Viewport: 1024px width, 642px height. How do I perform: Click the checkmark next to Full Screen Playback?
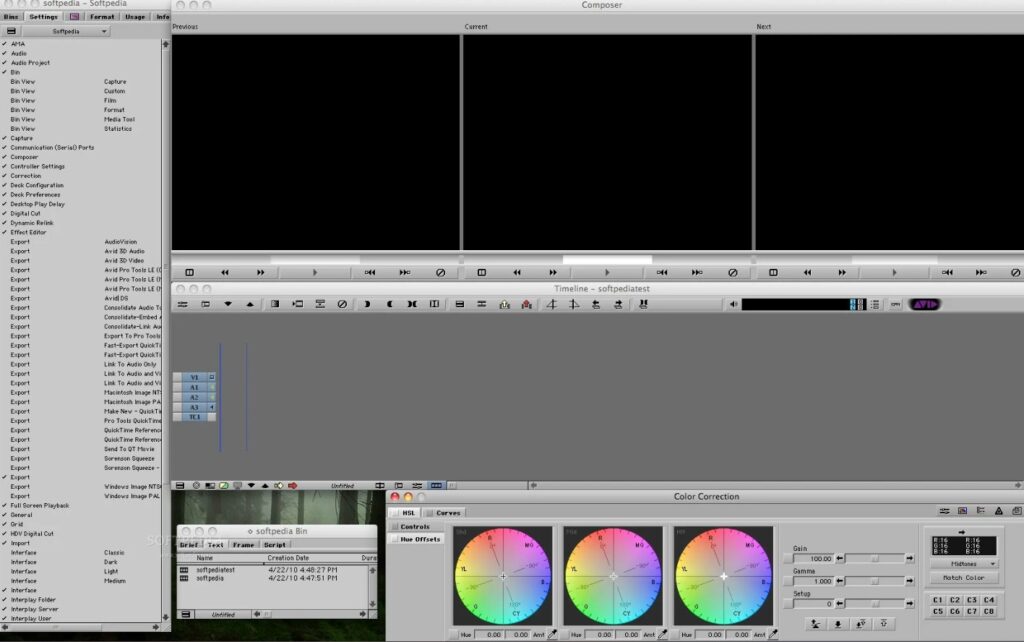pyautogui.click(x=6, y=505)
